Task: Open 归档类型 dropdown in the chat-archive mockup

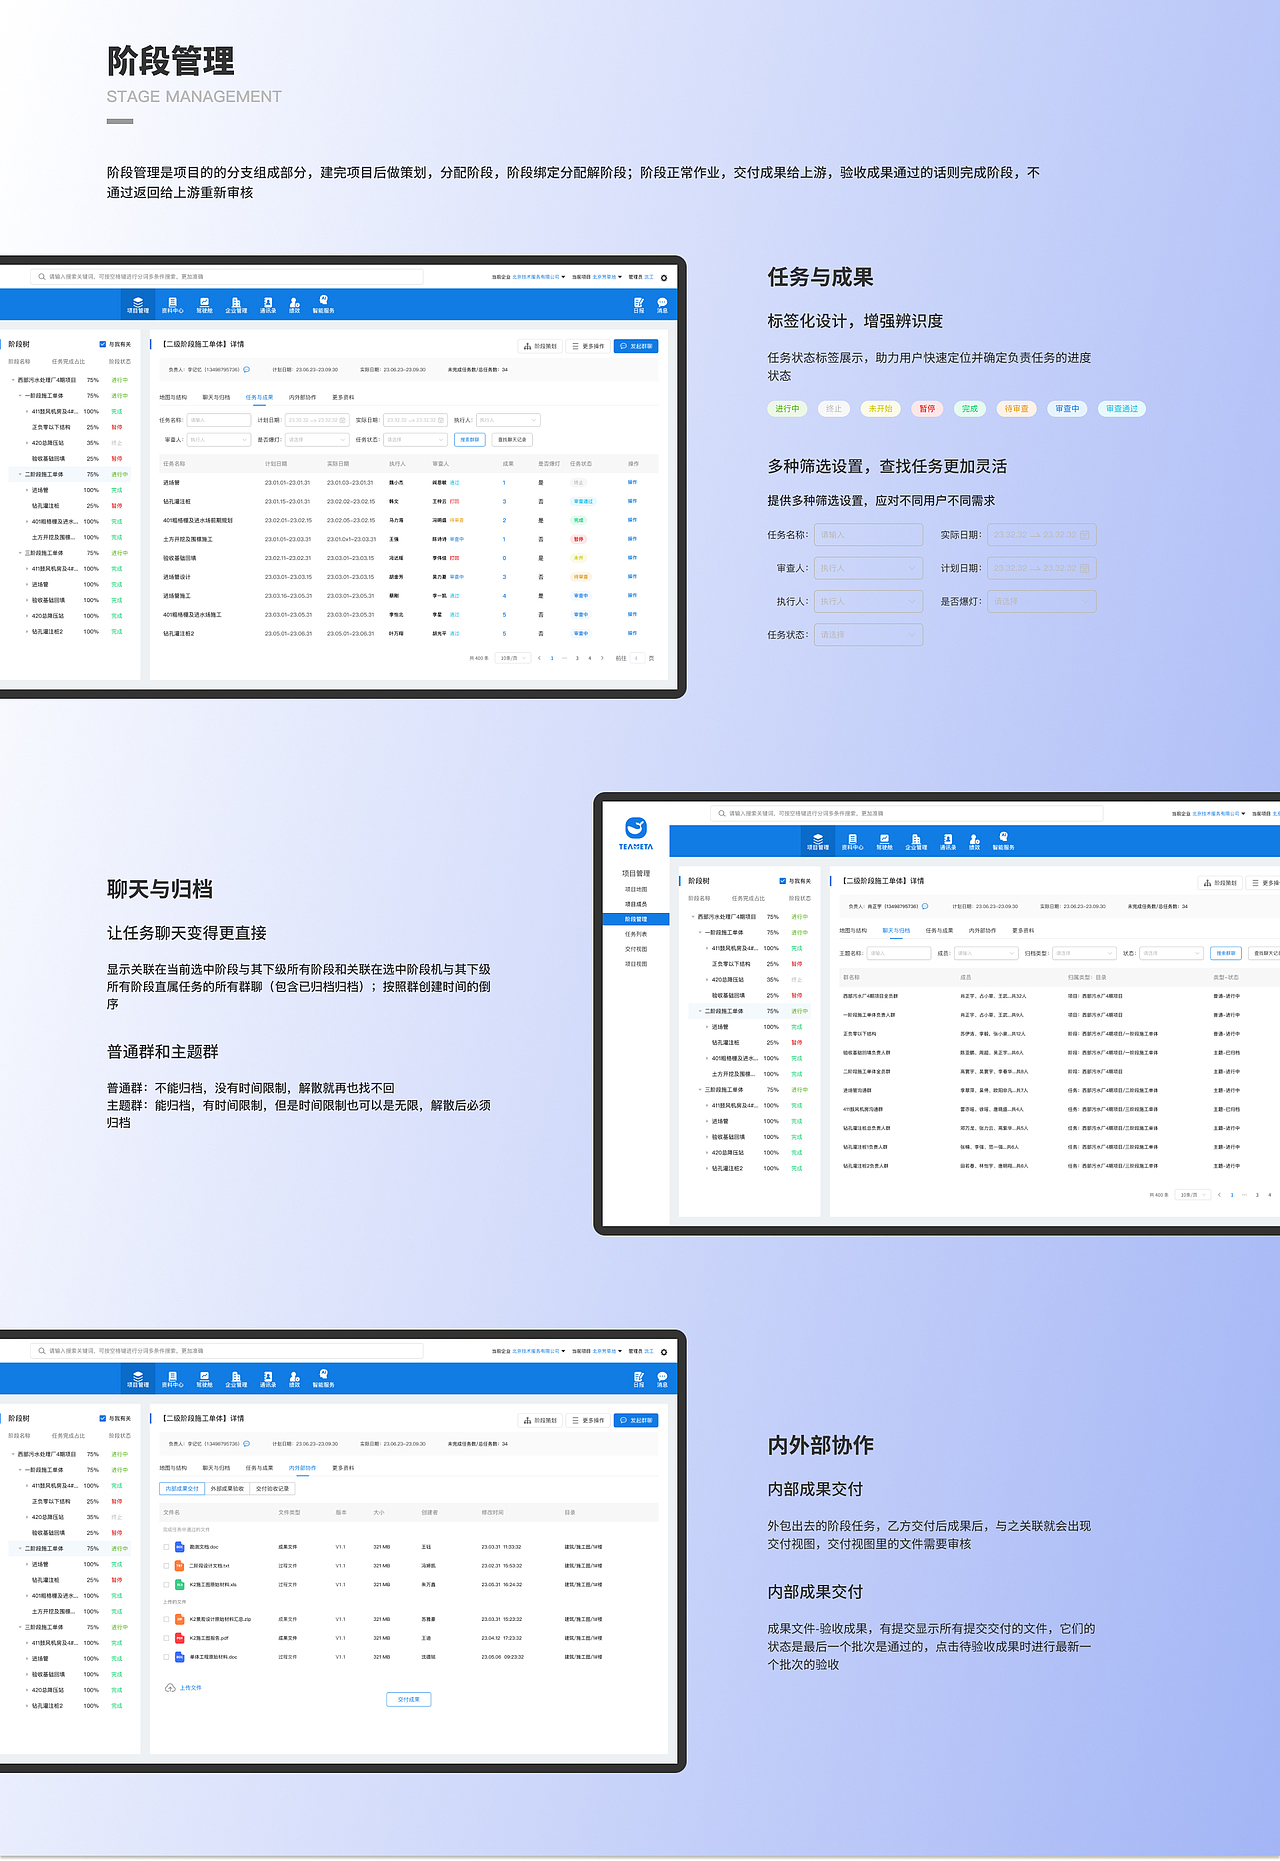Action: click(1084, 953)
